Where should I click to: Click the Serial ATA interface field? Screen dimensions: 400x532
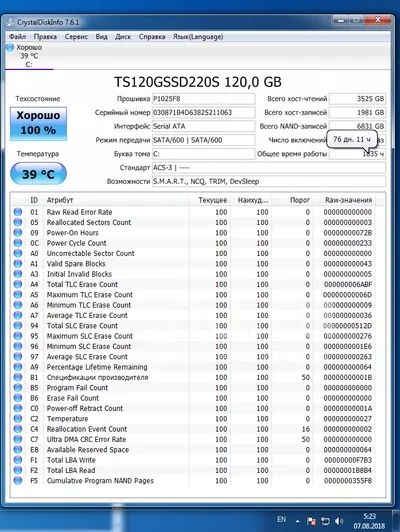pos(203,126)
